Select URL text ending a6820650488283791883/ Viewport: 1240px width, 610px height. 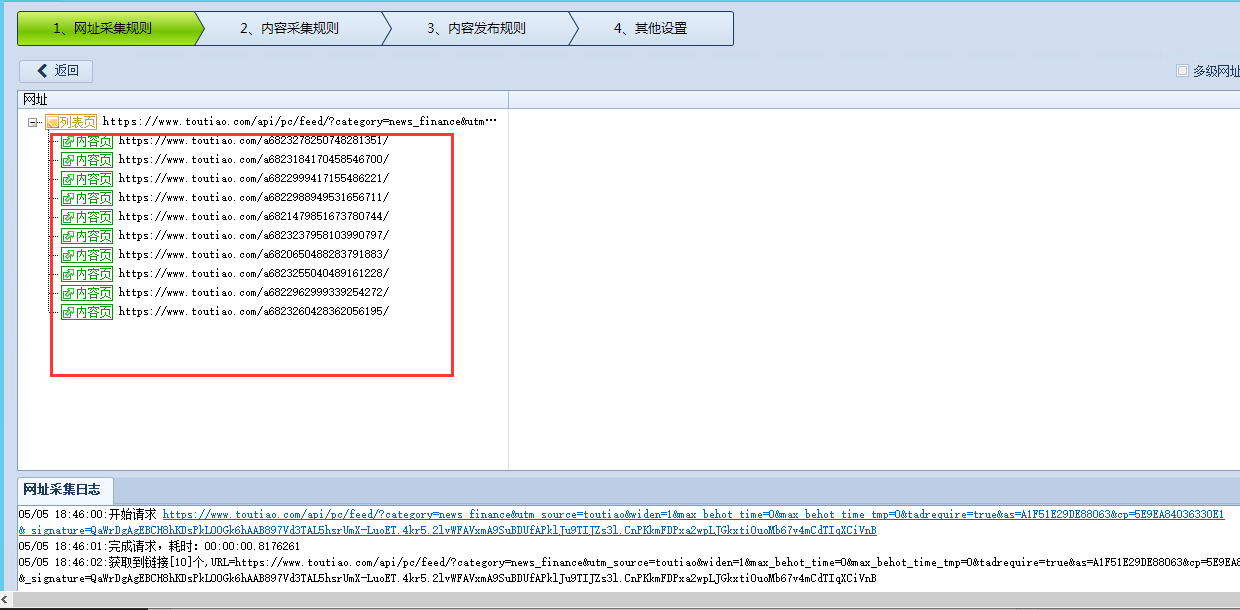pos(254,255)
